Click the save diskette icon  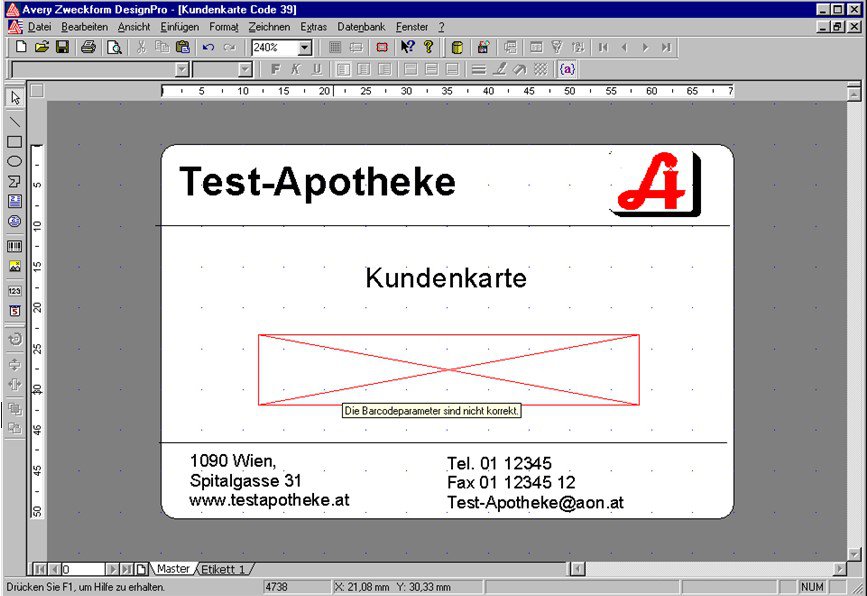click(62, 47)
